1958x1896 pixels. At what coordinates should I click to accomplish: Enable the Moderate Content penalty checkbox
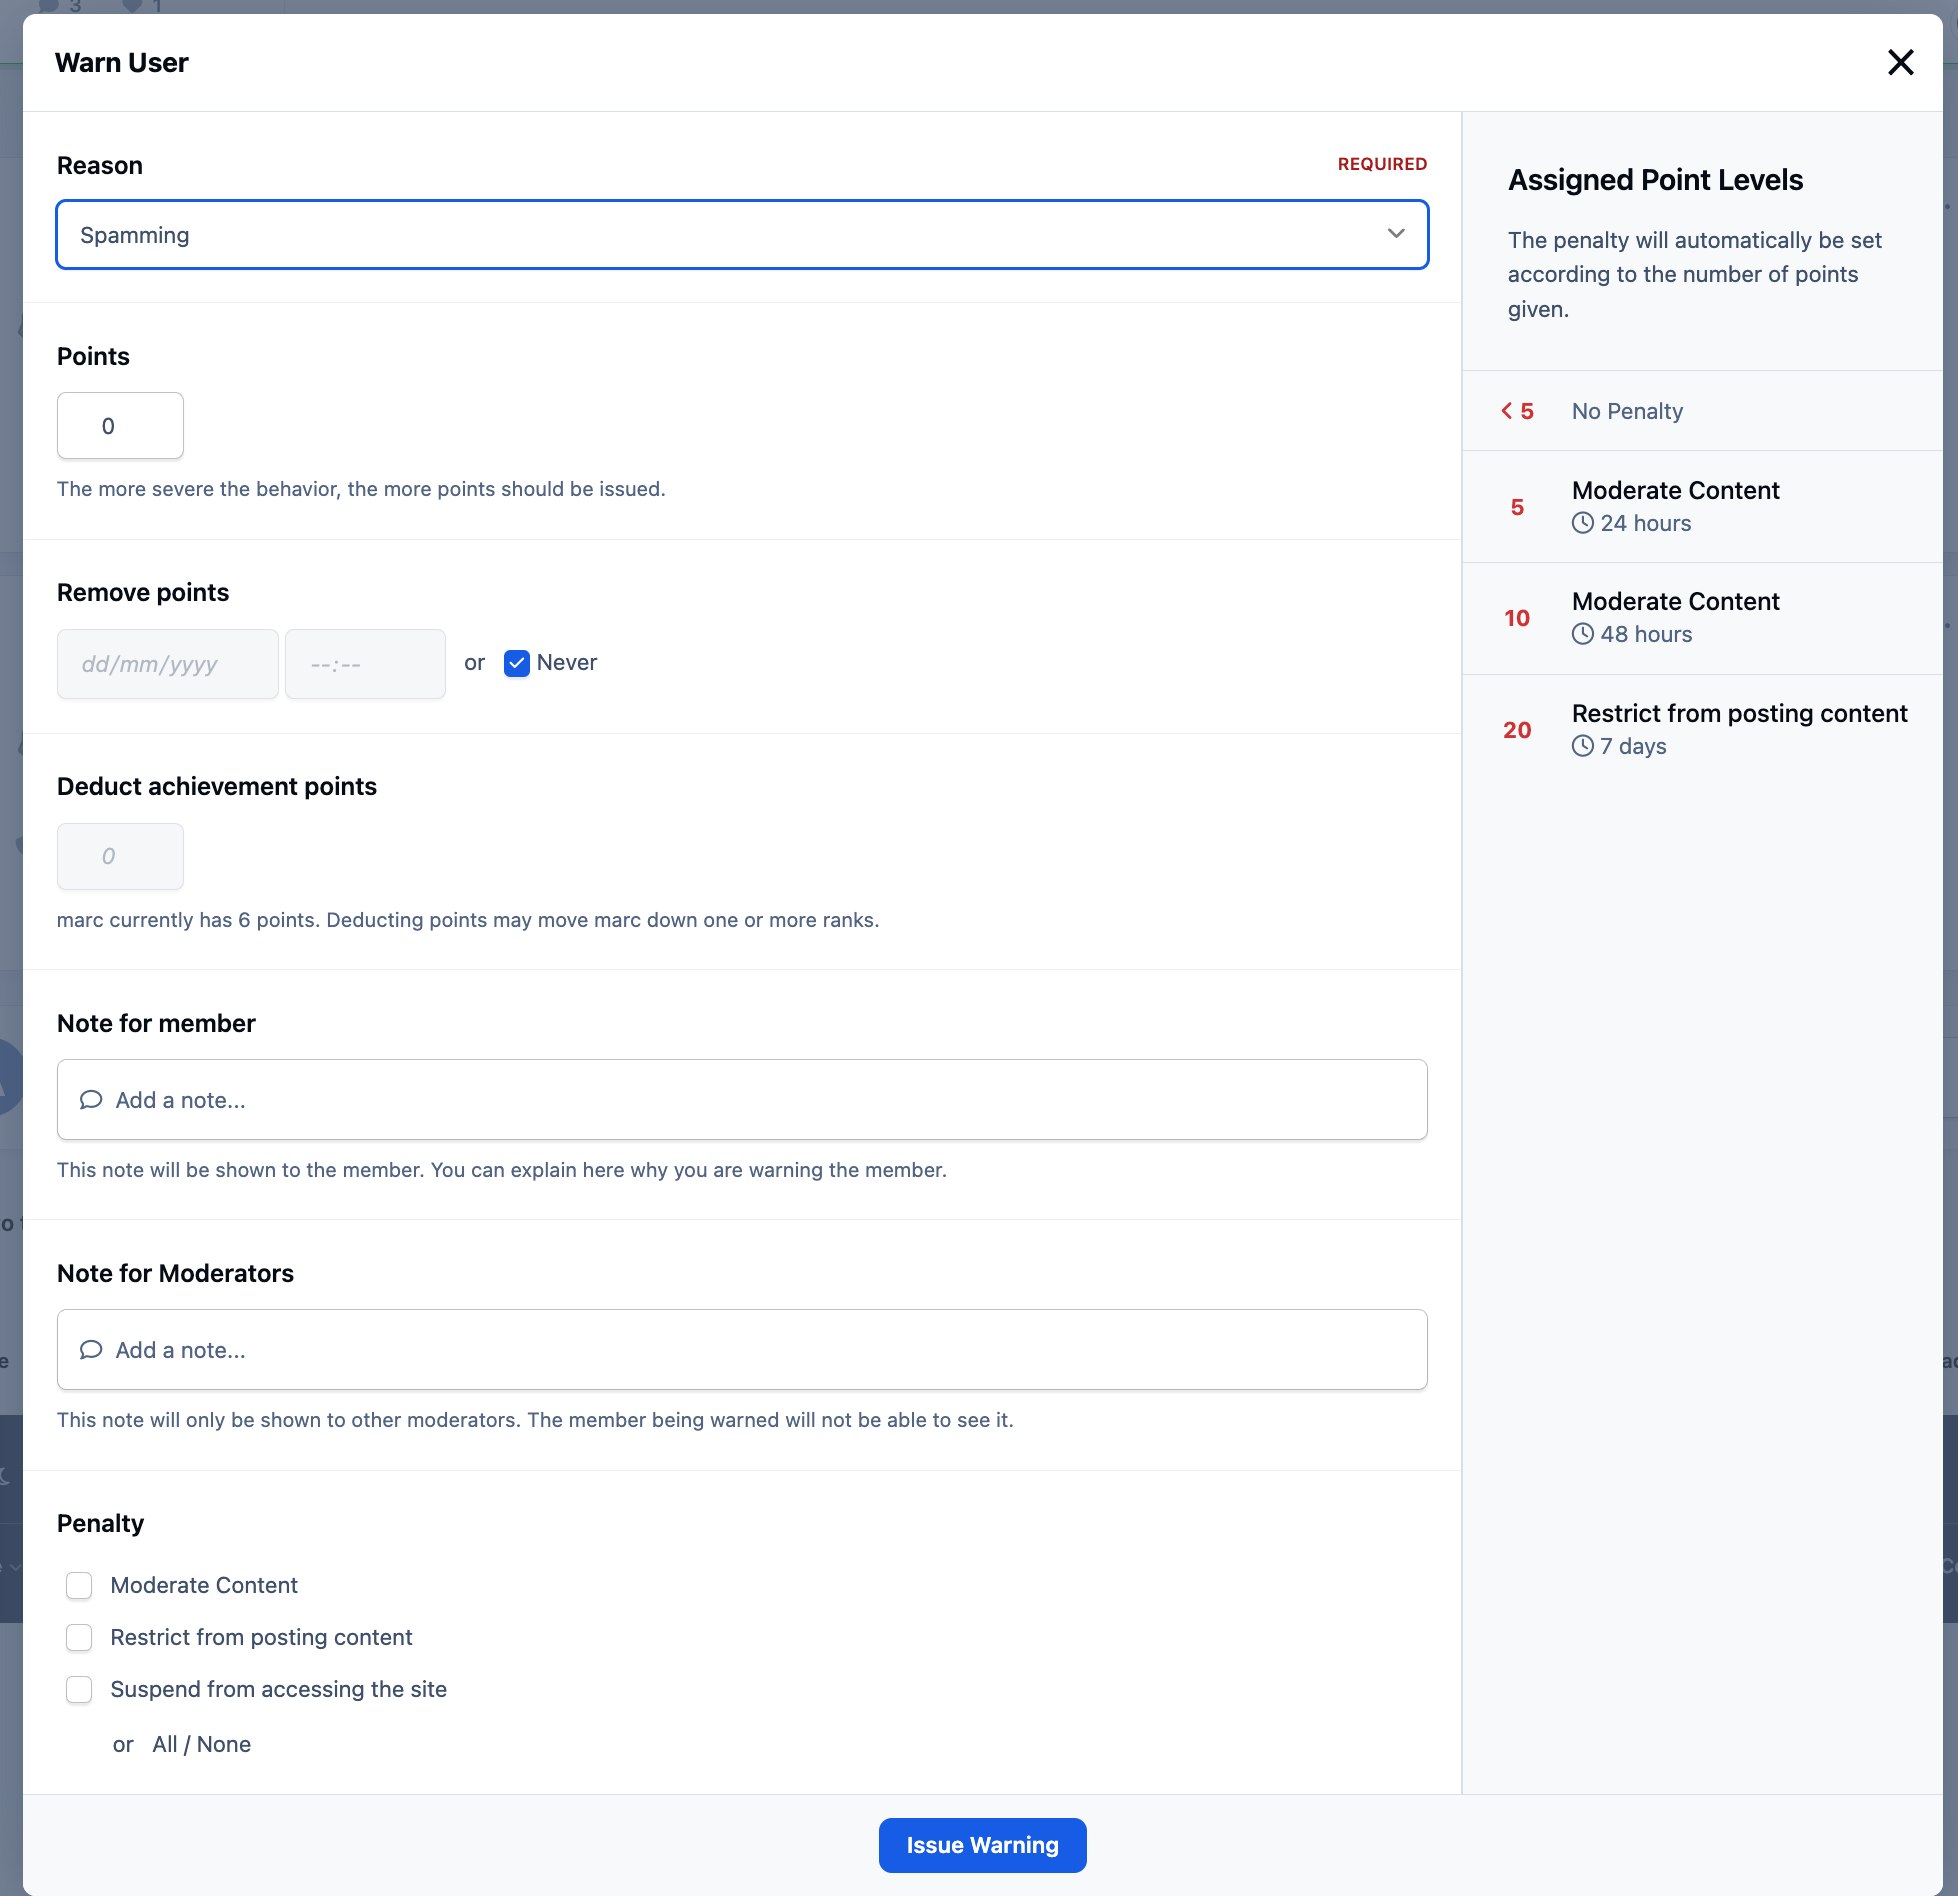pyautogui.click(x=79, y=1585)
